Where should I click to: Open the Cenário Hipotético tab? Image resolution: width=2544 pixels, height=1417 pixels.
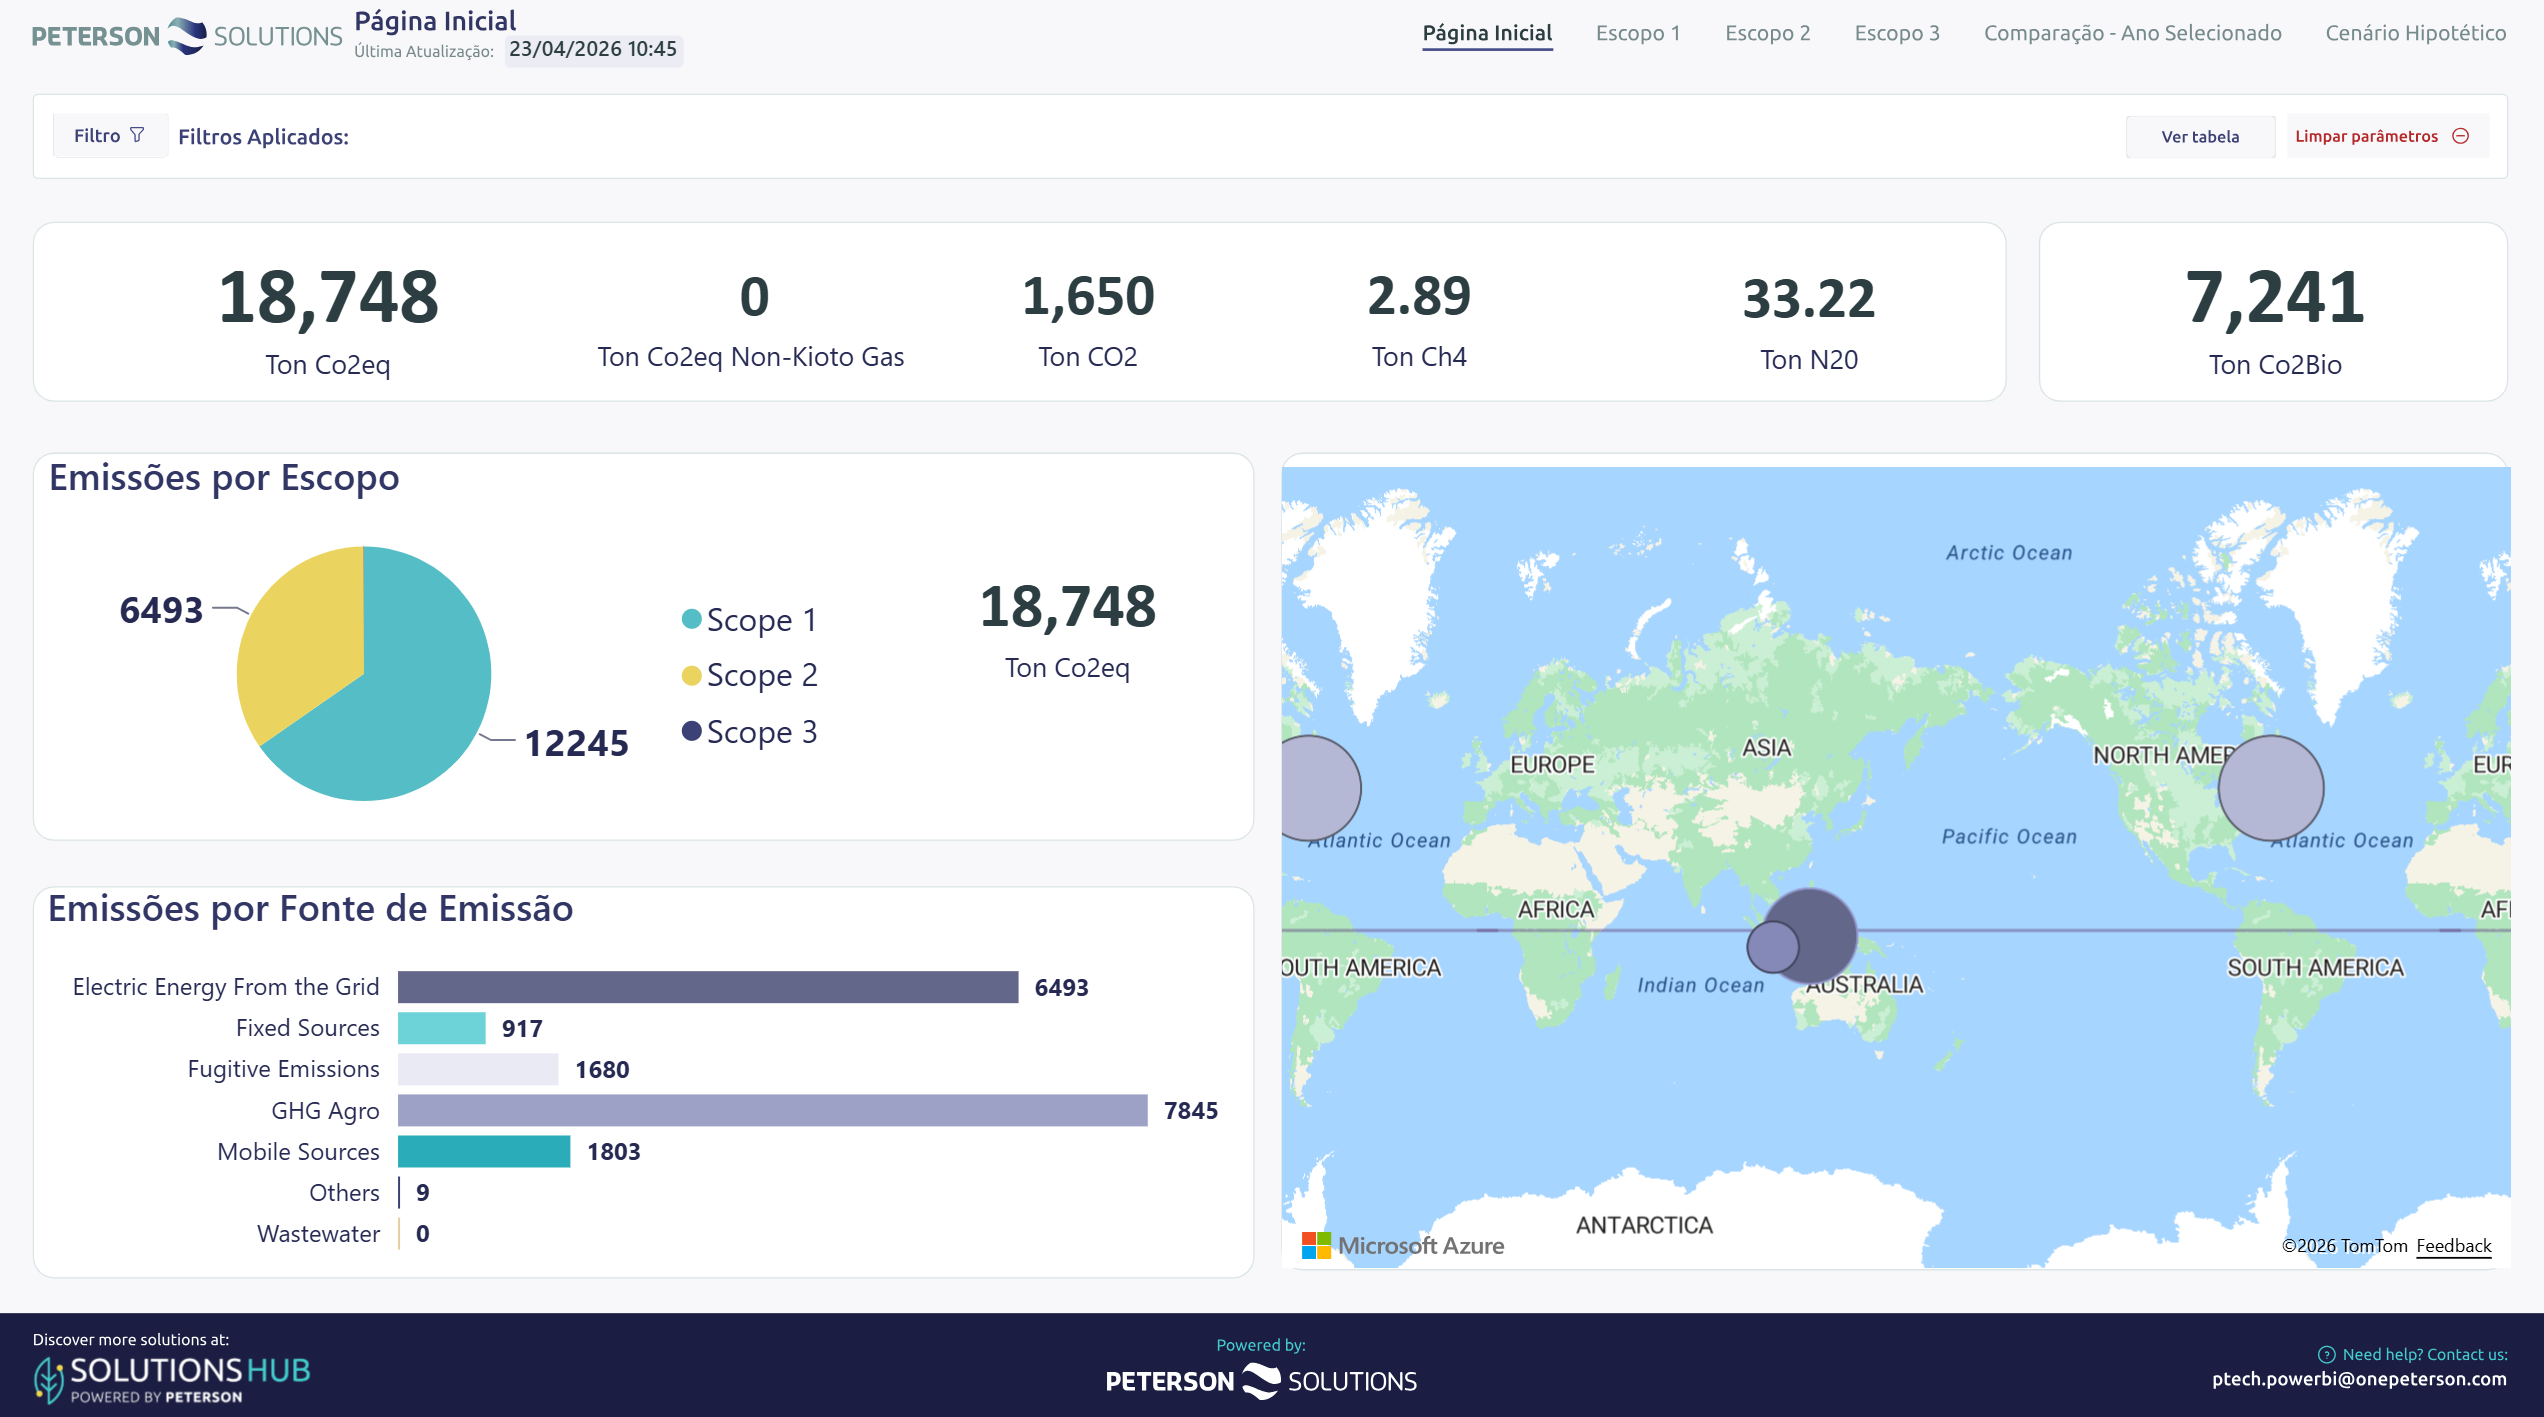(2415, 33)
